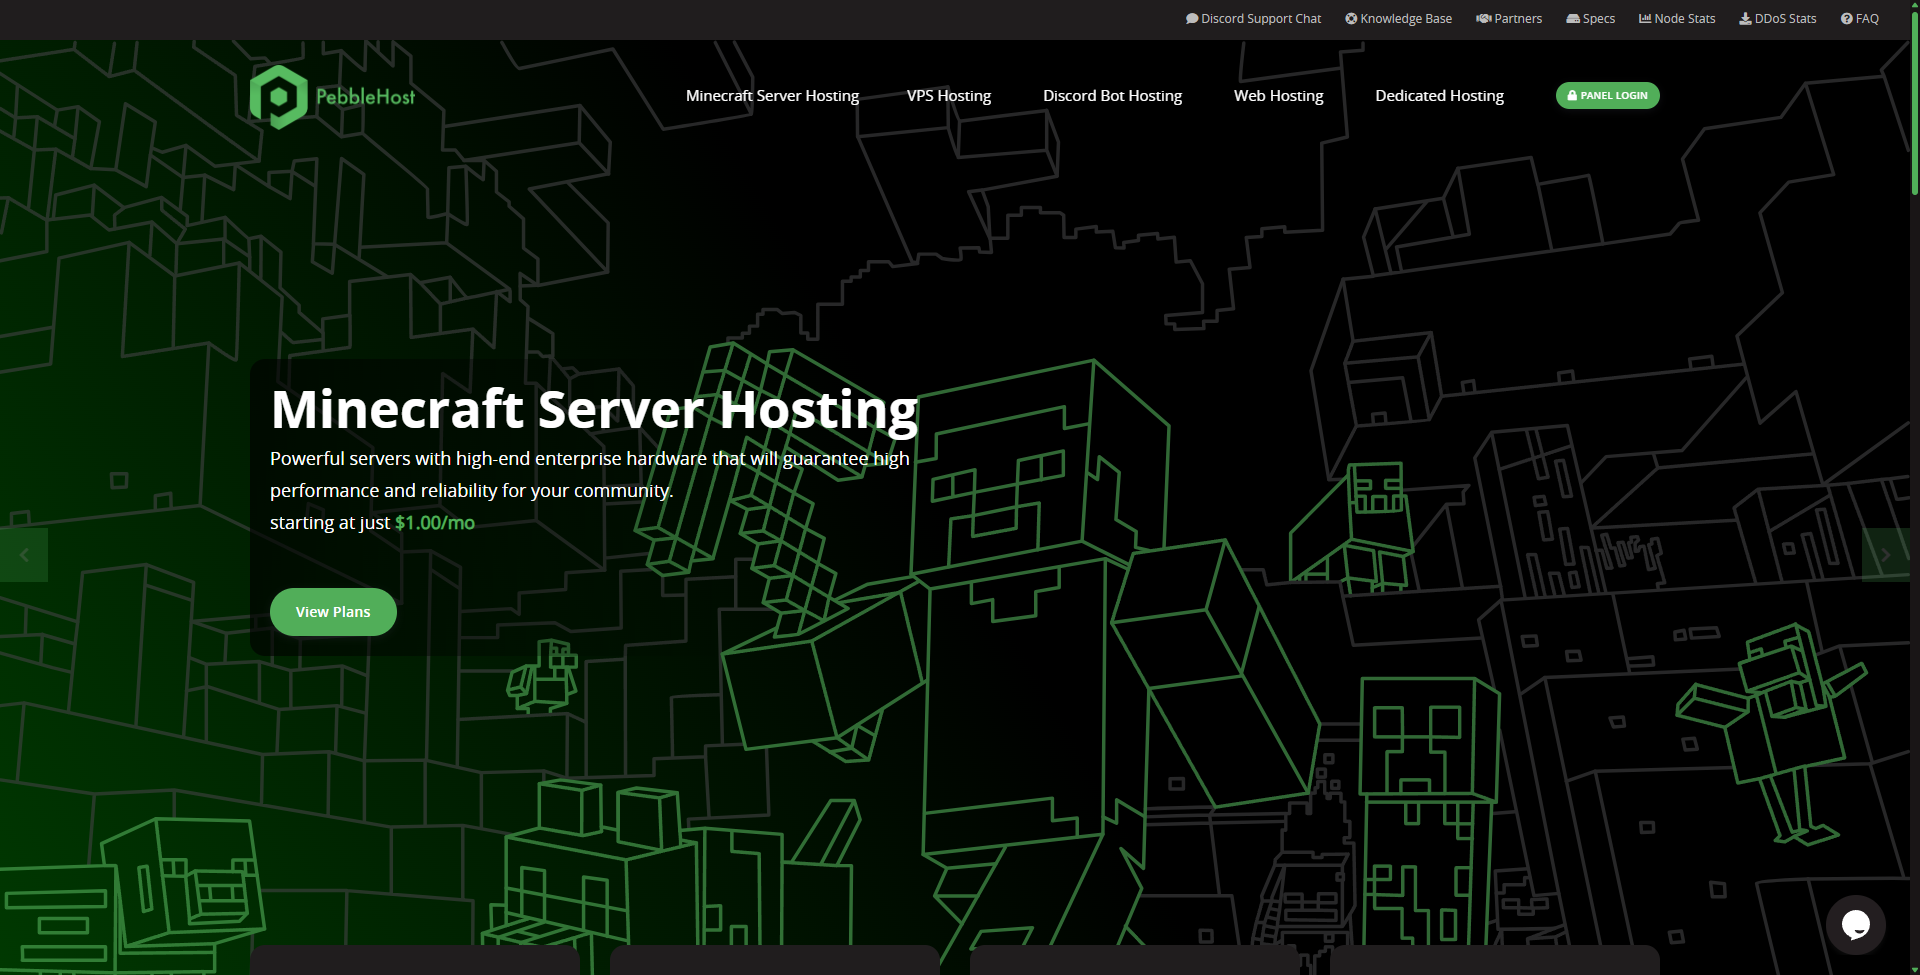The width and height of the screenshot is (1920, 975).
Task: Click the PebbleHost brand name text
Action: 366,97
